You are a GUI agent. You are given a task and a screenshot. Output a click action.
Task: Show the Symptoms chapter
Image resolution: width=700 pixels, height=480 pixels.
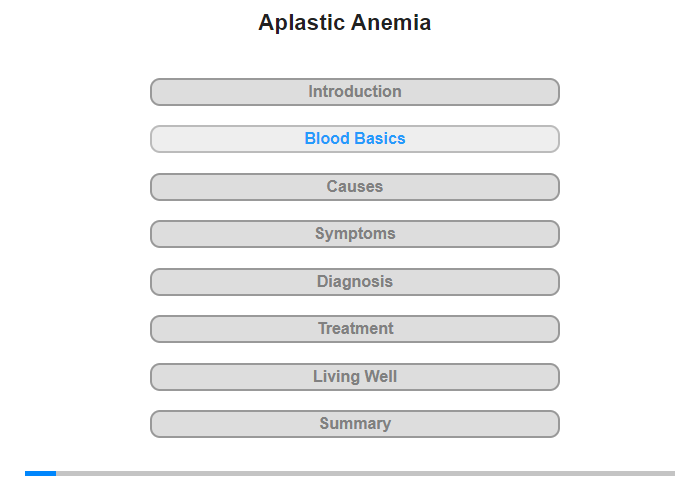tap(354, 234)
